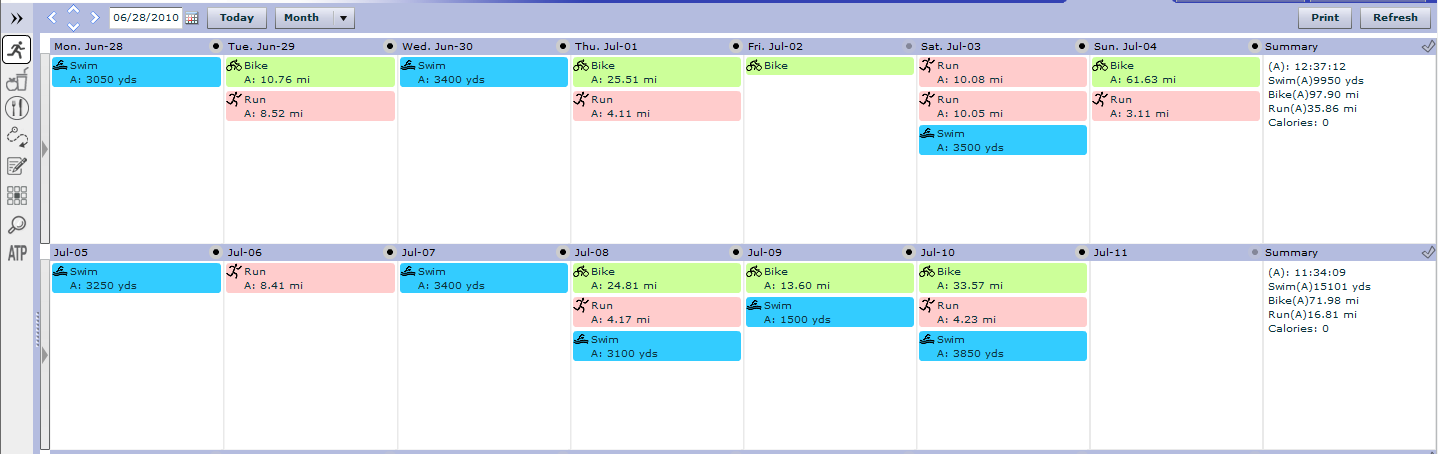This screenshot has width=1438, height=454.
Task: Click the dot on Mon. Jun-28 header
Action: (214, 46)
